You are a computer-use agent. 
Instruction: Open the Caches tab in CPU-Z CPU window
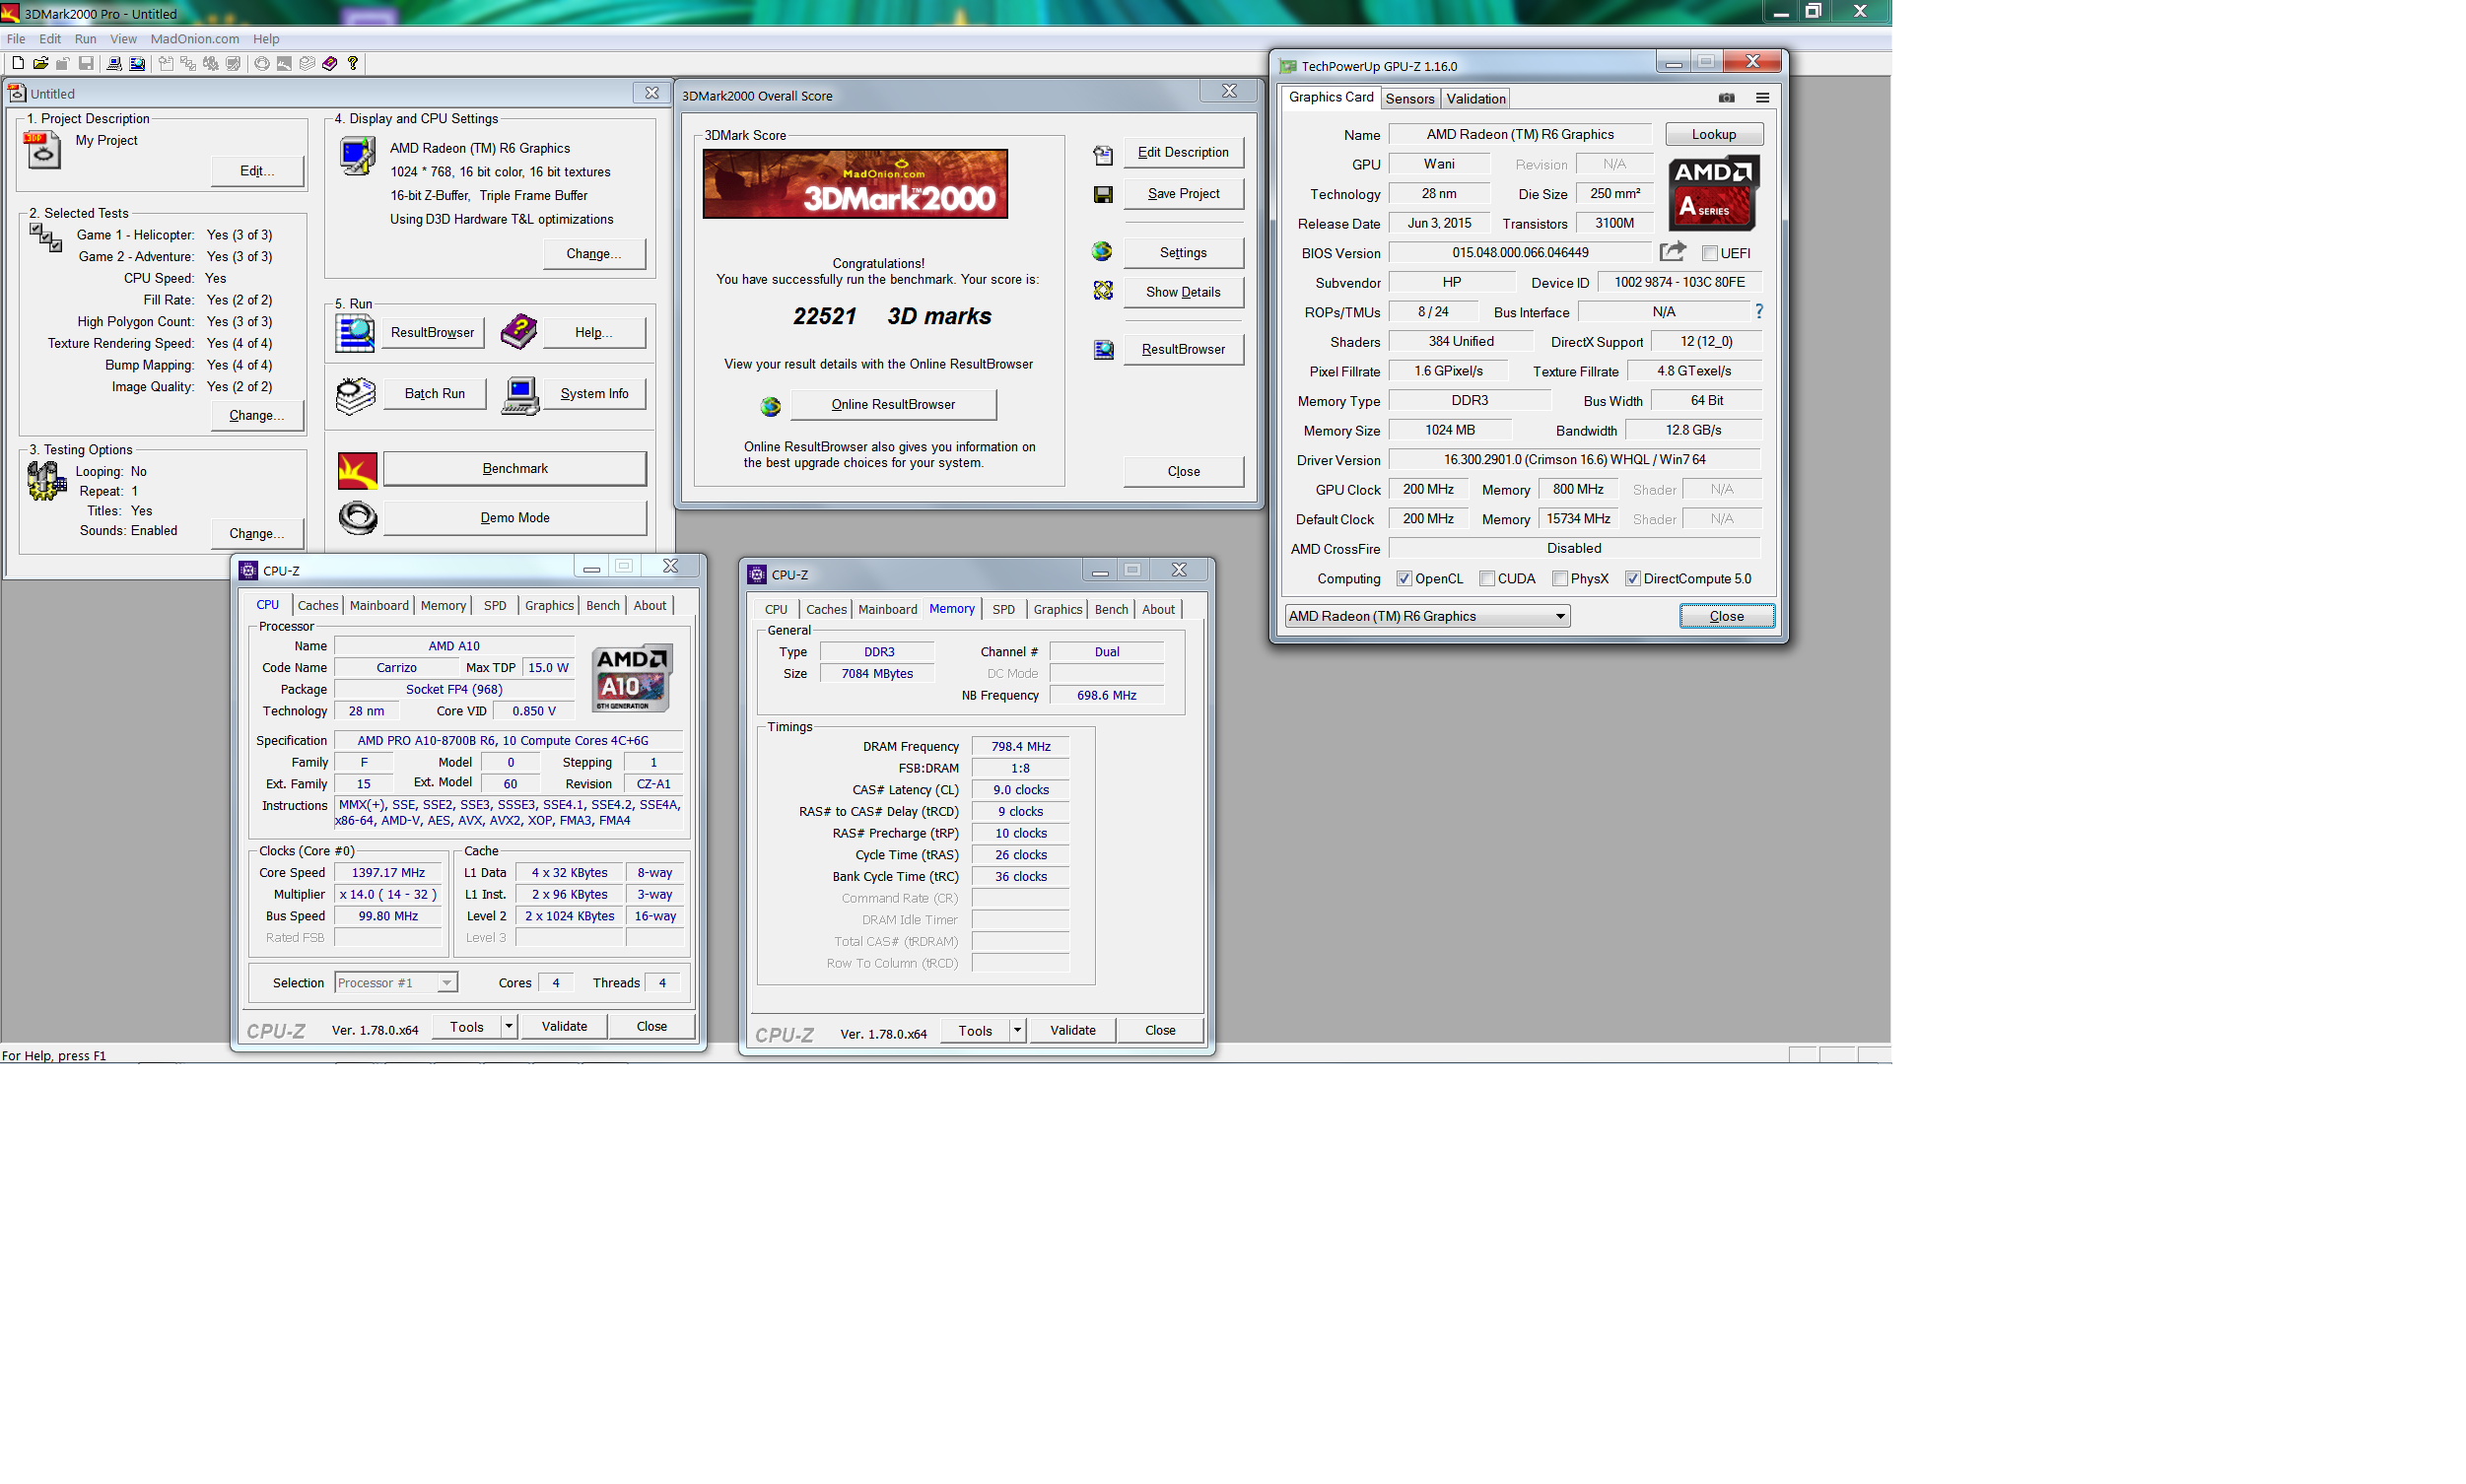click(x=318, y=606)
